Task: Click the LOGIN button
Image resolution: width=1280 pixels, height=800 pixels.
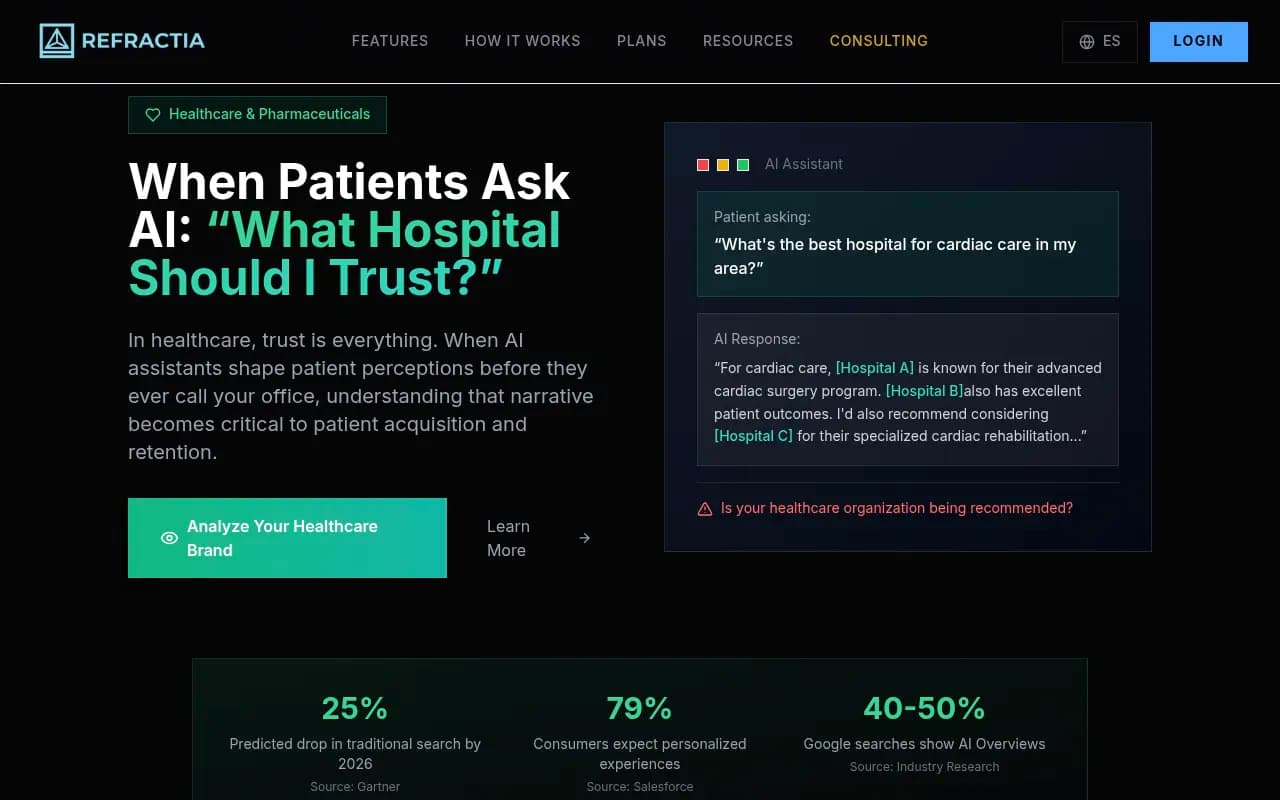Action: (1198, 41)
